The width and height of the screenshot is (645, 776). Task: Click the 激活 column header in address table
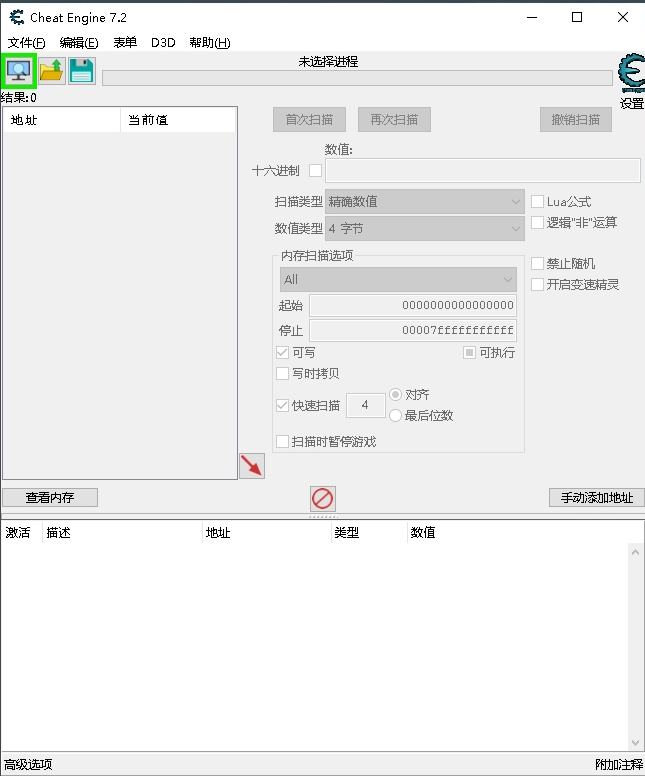21,533
